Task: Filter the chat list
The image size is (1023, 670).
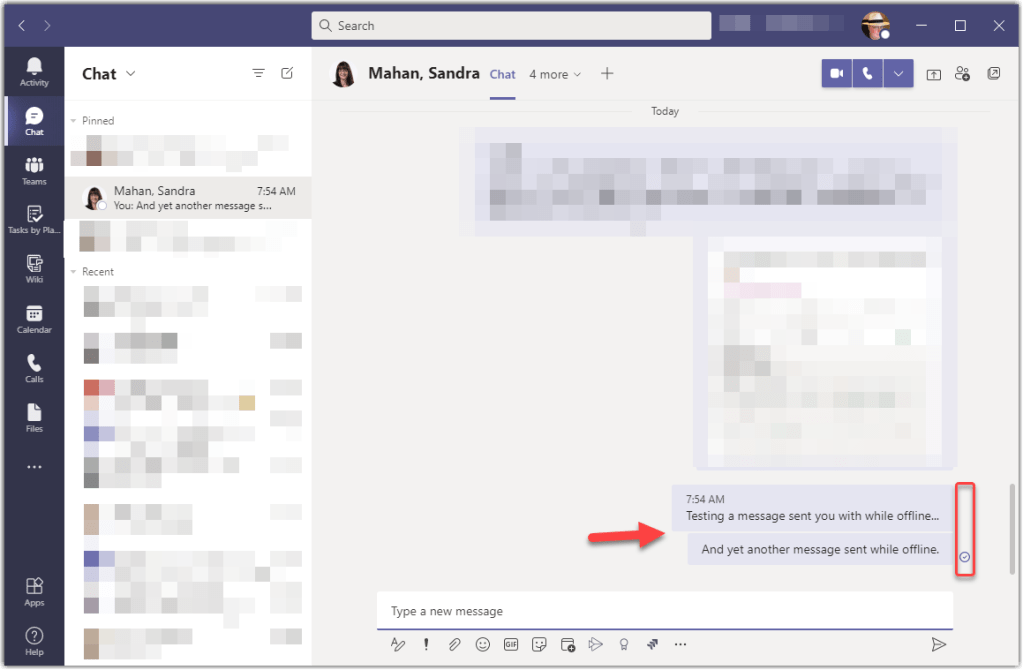Action: [x=258, y=72]
